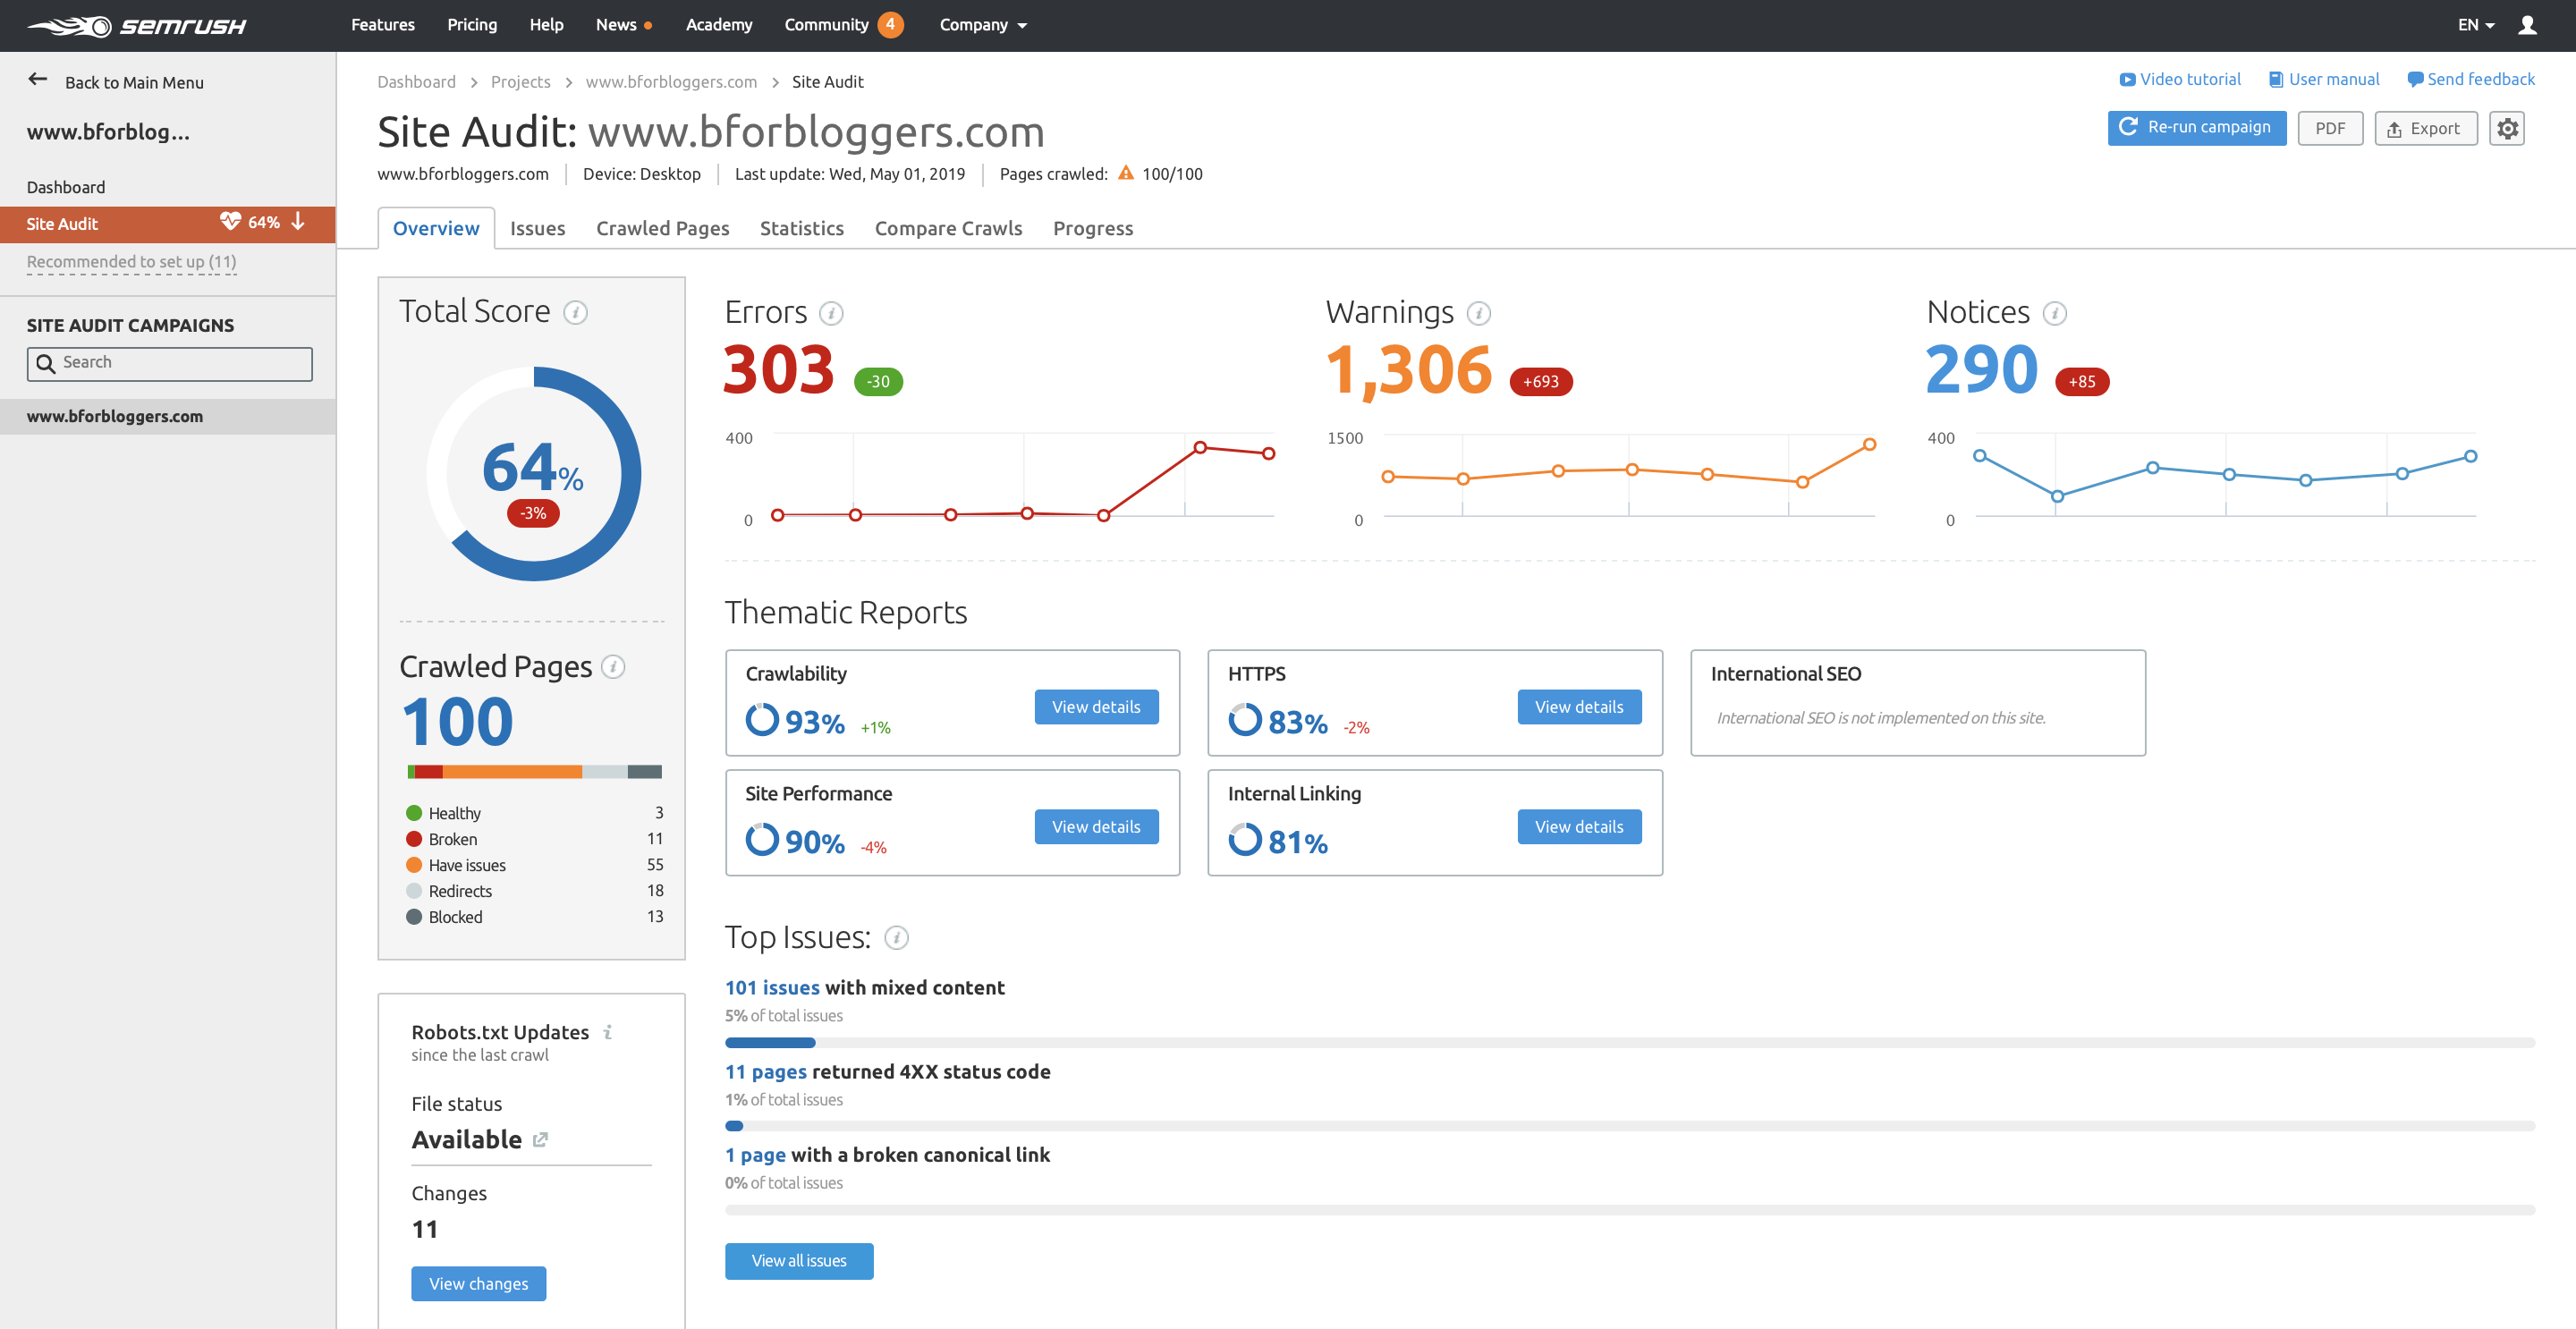
Task: Switch to the Issues tab
Action: click(537, 228)
